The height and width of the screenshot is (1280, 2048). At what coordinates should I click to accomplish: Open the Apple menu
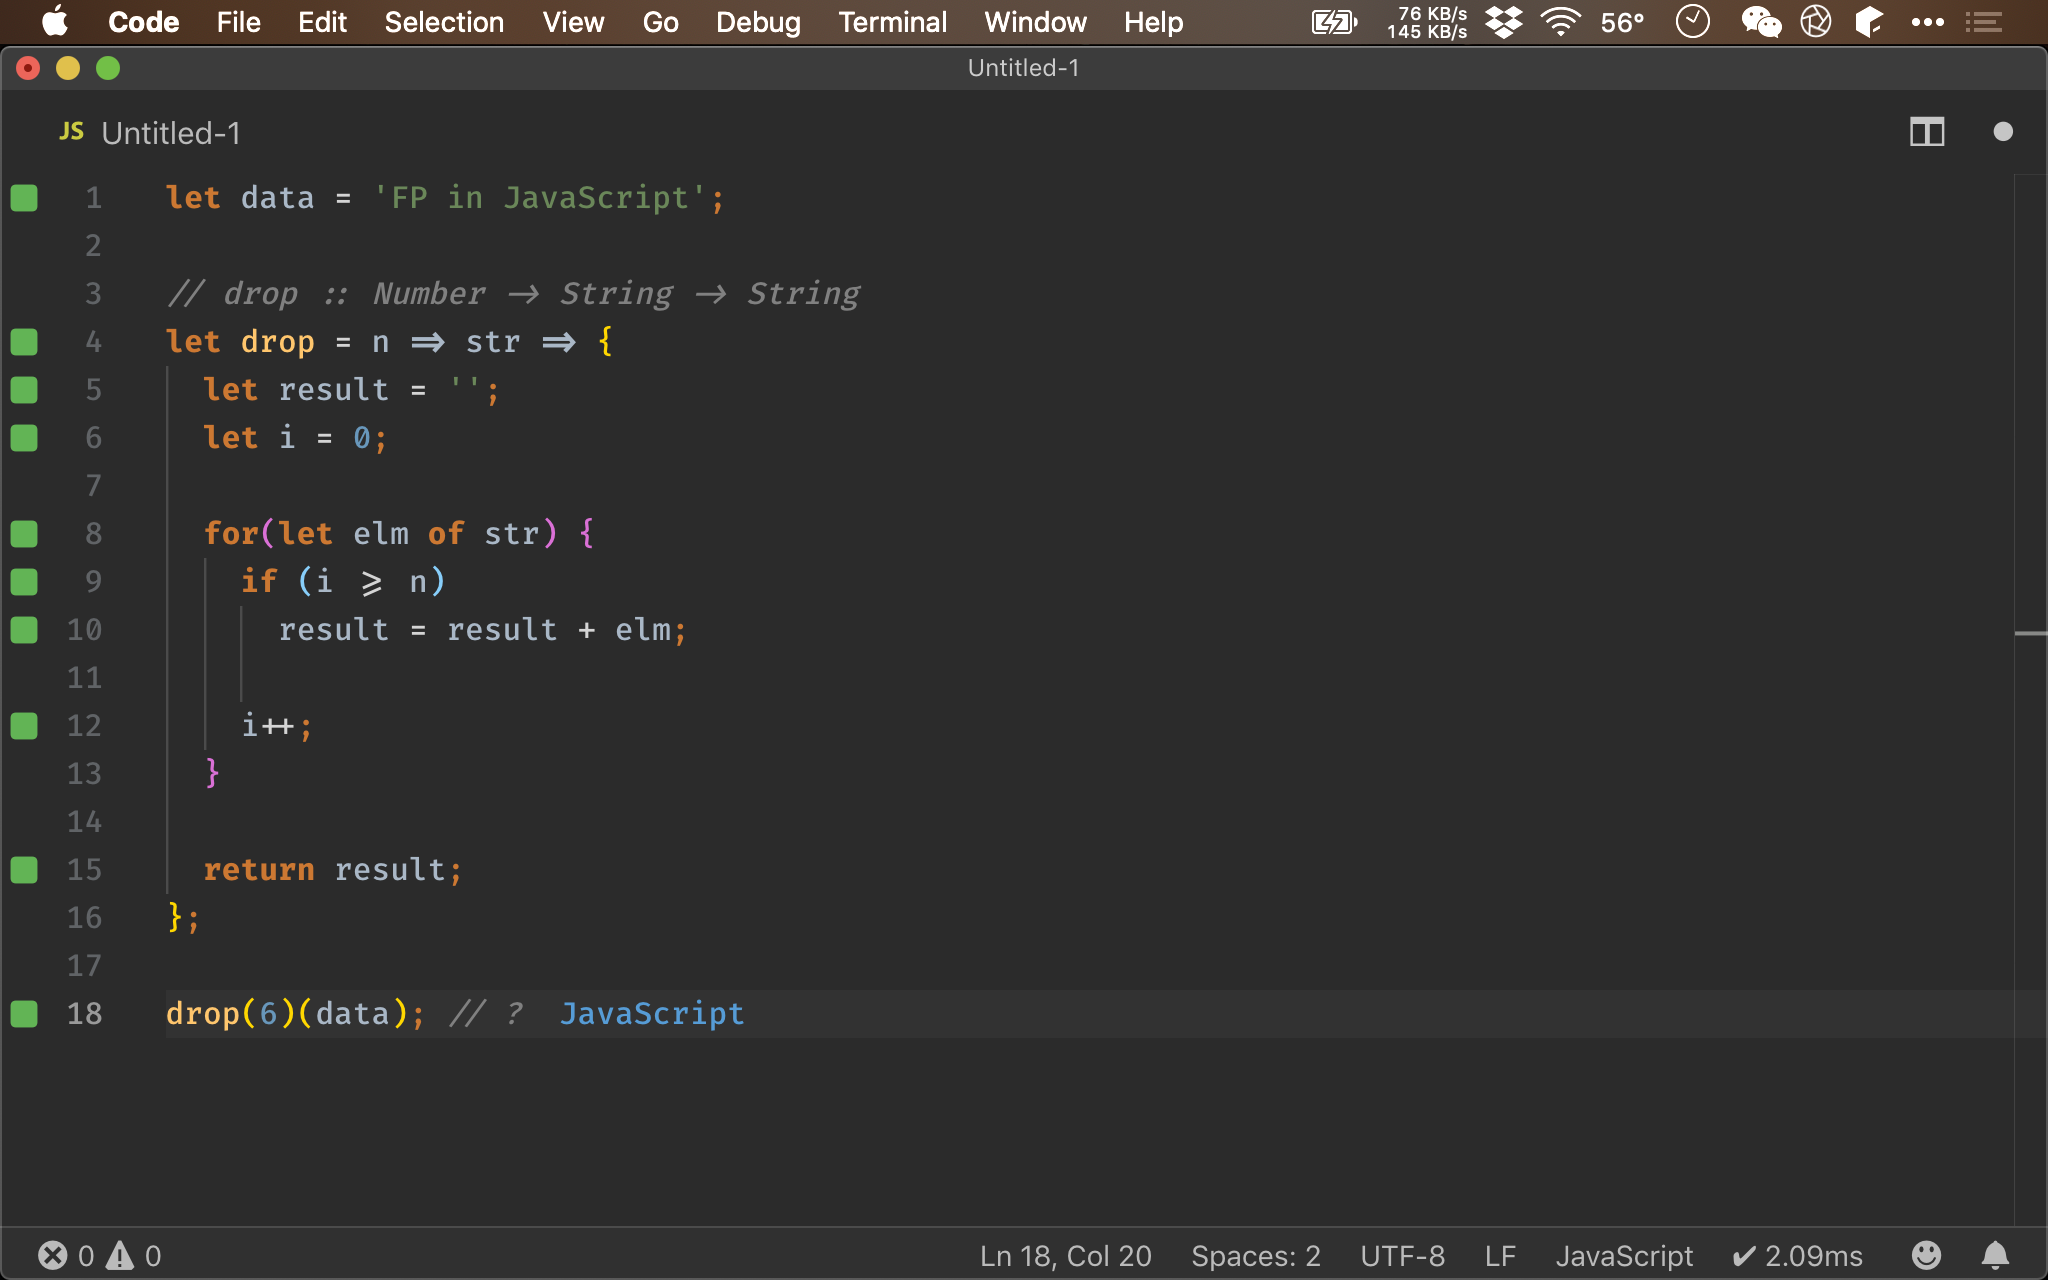click(x=55, y=21)
